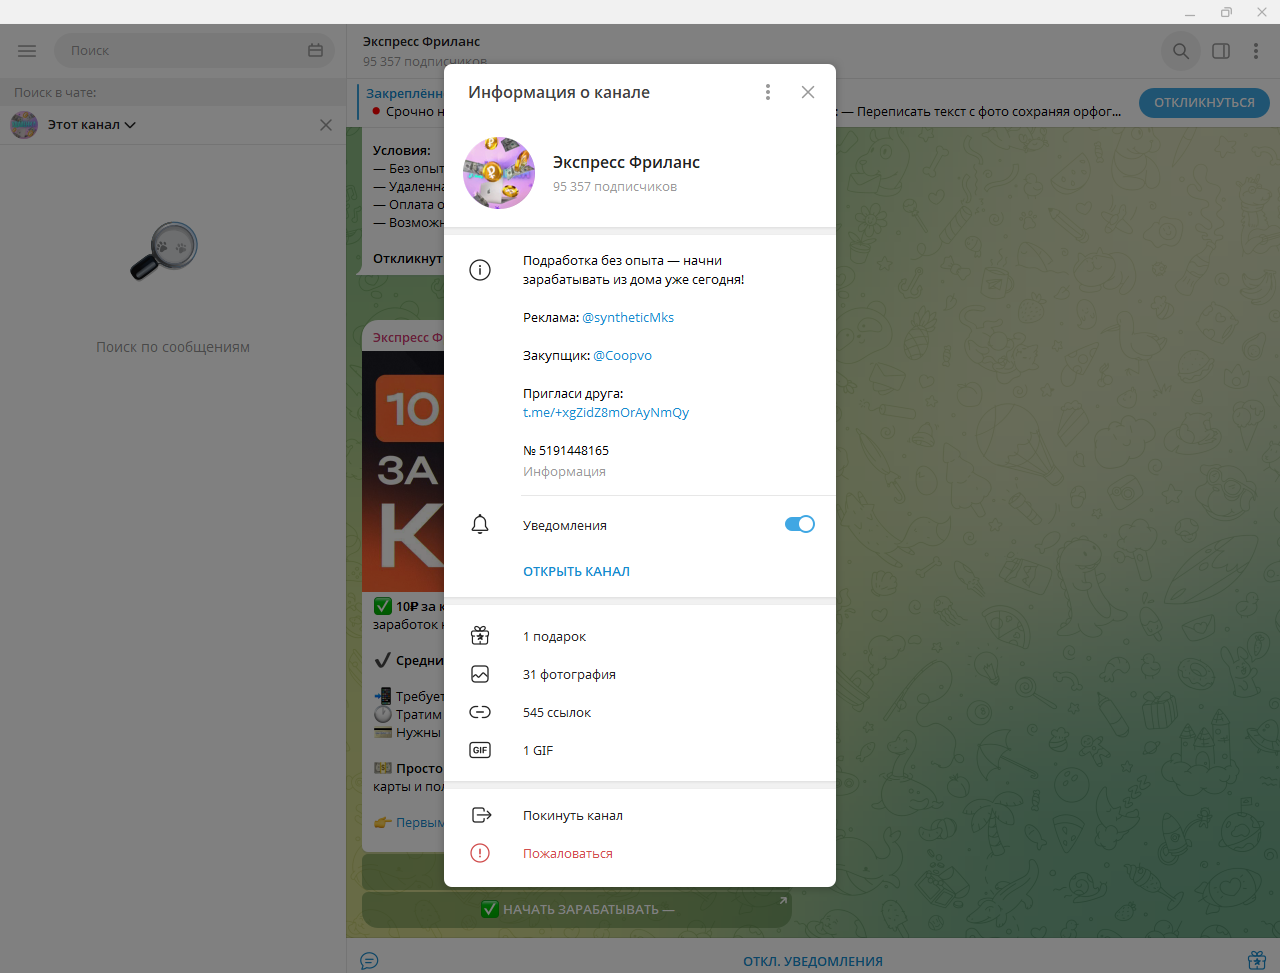Click 'НАЧАТЬ ЗАРАБАТЫВАТЬ' button in chat

[577, 909]
